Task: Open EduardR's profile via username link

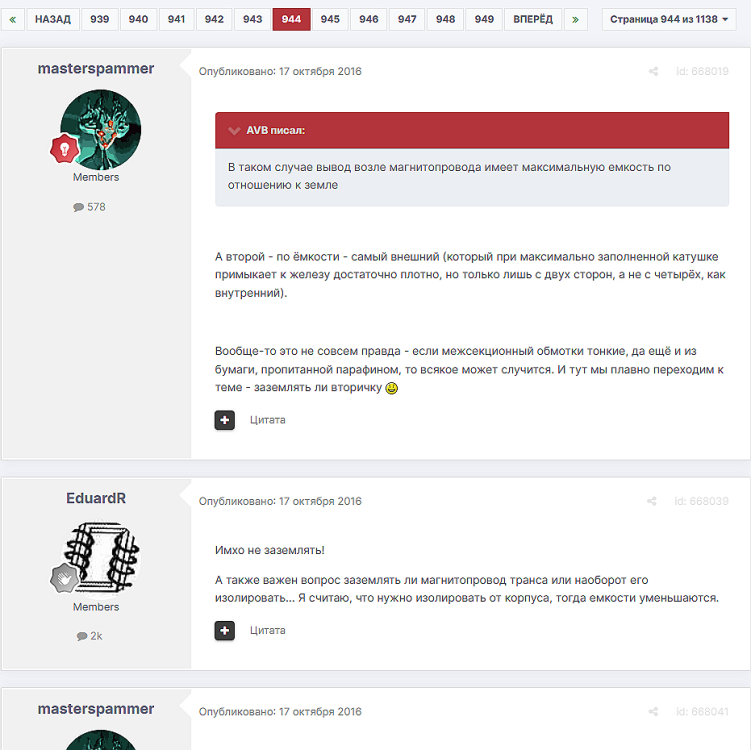Action: point(96,499)
